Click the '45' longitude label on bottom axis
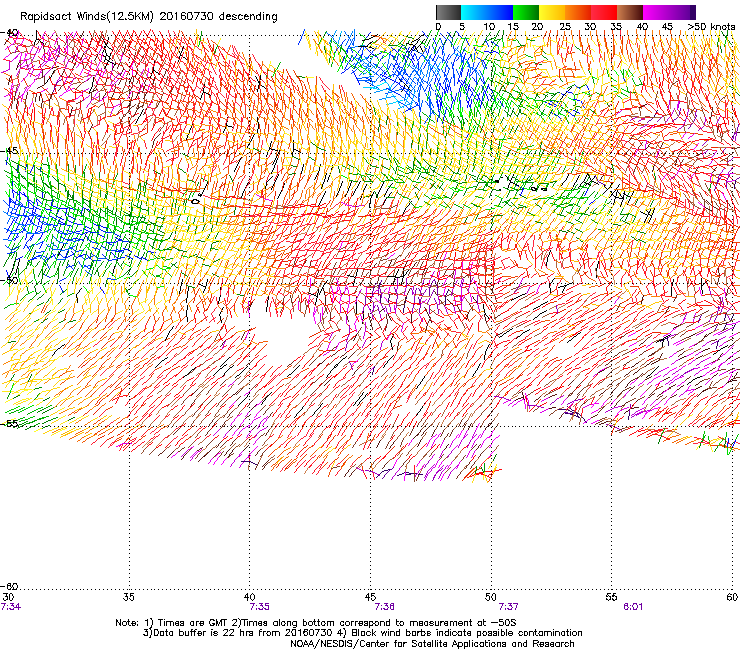Screen dimensions: 740x650 (370, 597)
